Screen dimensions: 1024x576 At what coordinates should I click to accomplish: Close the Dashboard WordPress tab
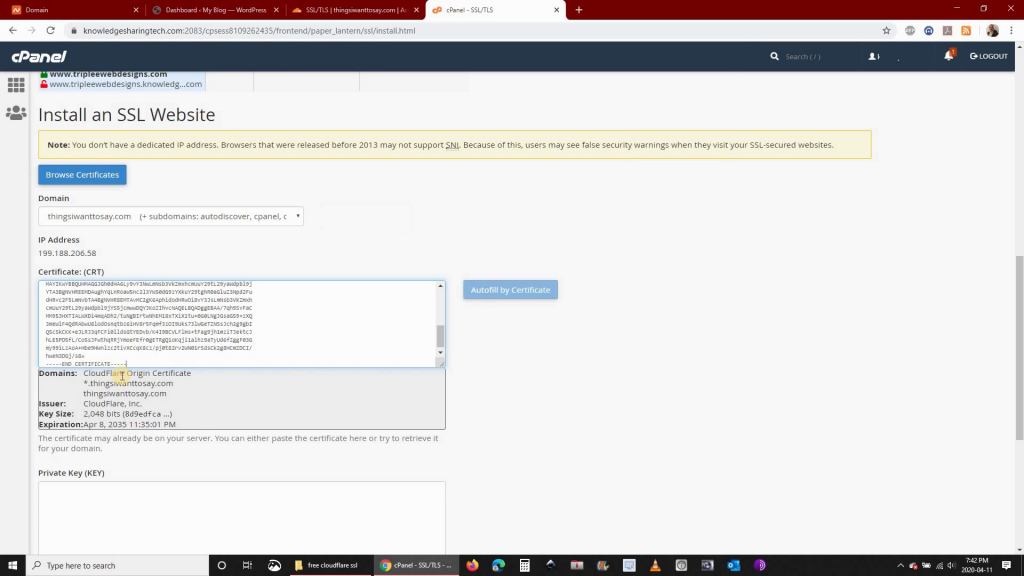click(x=276, y=10)
